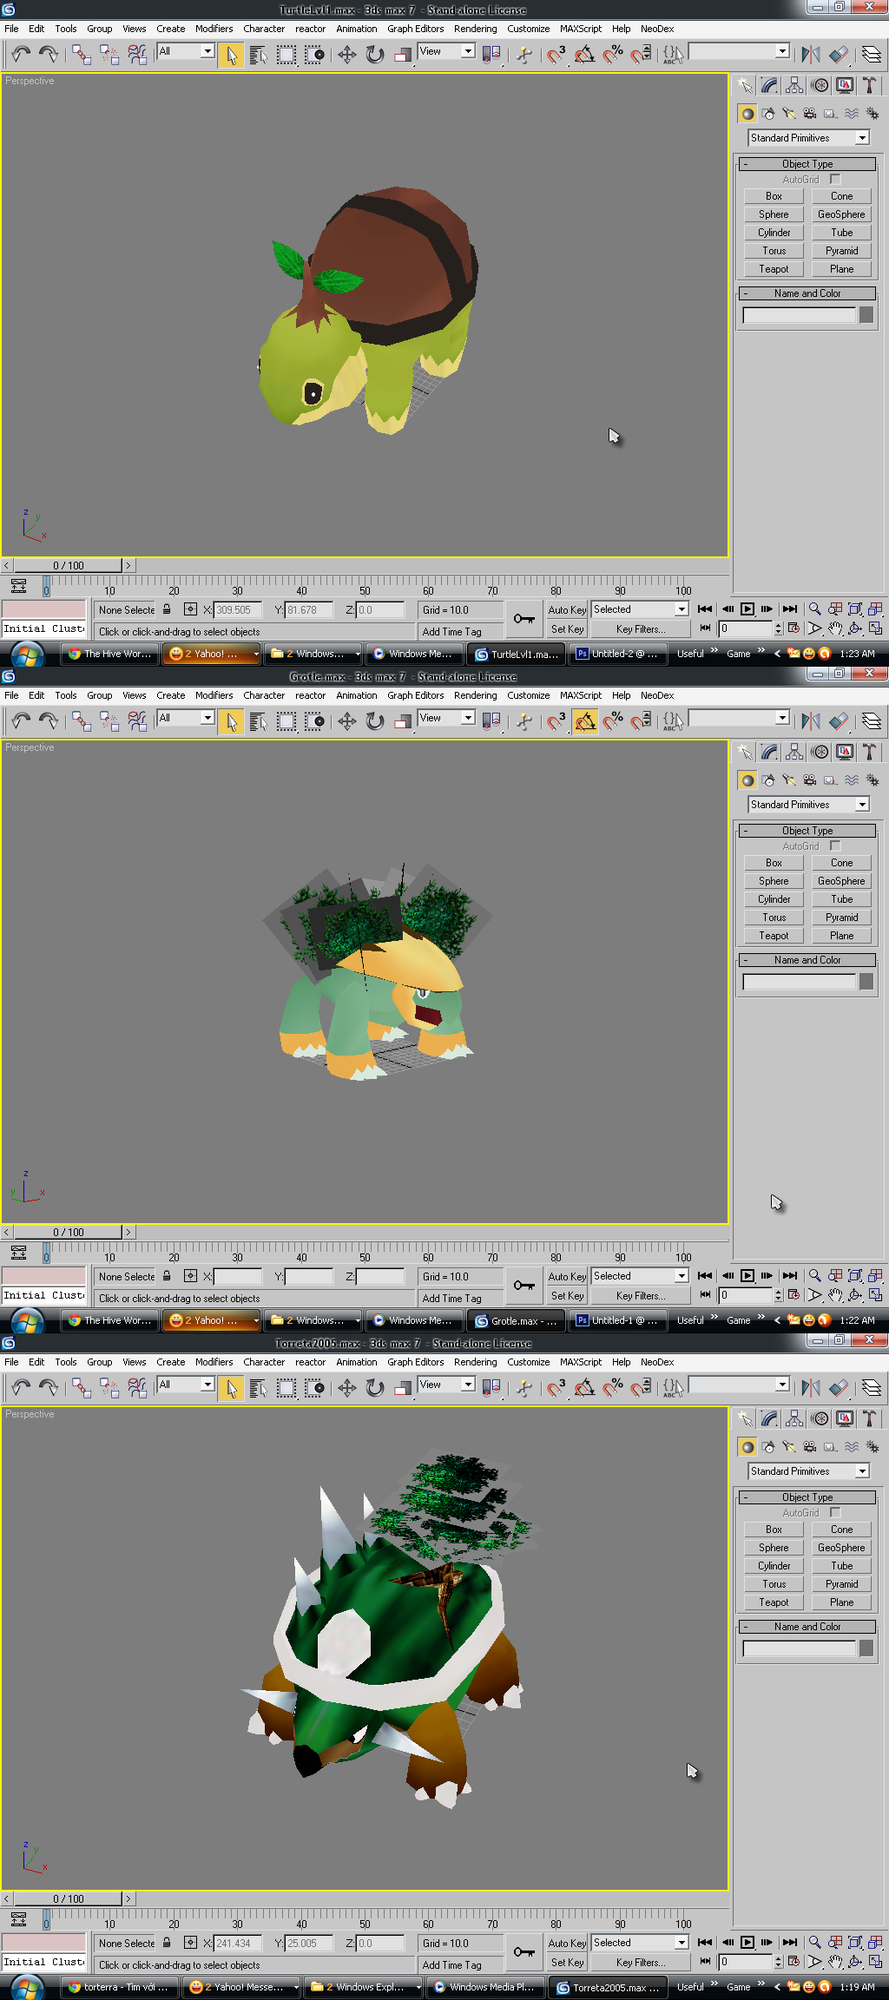Click Play Animation button in TurtleLvl1.max
Viewport: 889px width, 2000px height.
(x=747, y=609)
